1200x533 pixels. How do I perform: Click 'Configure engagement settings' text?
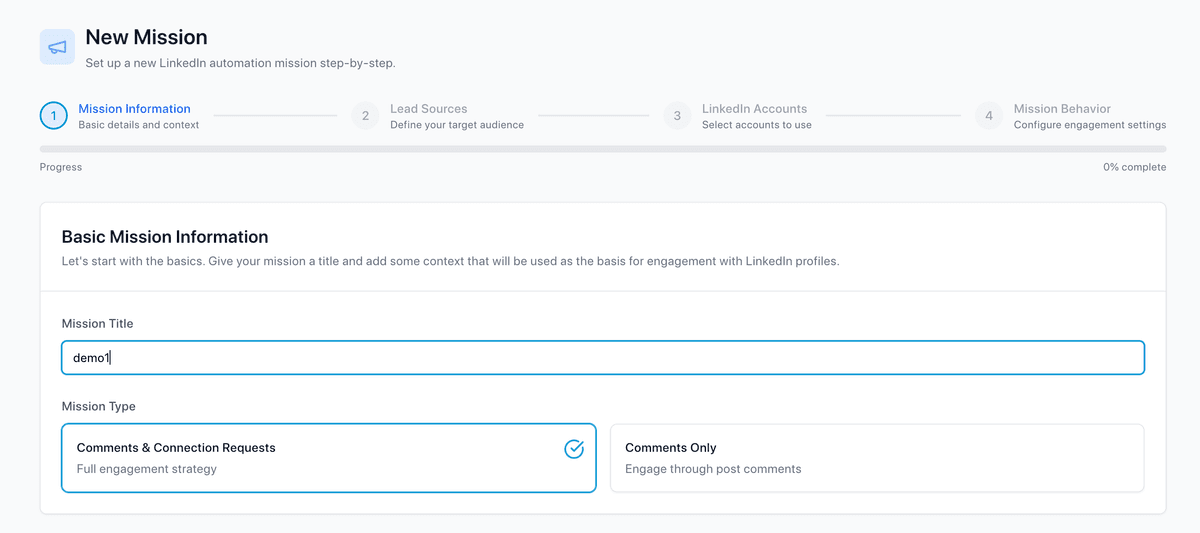[1090, 125]
